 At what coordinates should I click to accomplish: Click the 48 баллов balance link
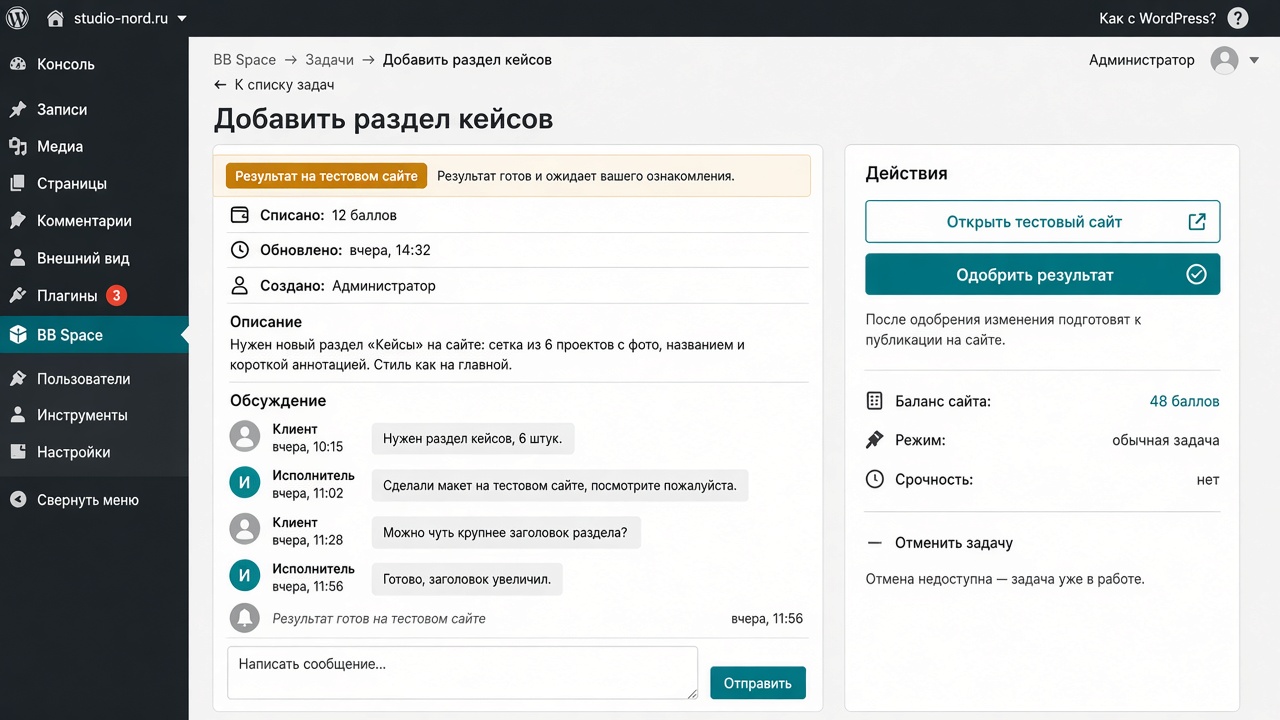tap(1184, 401)
